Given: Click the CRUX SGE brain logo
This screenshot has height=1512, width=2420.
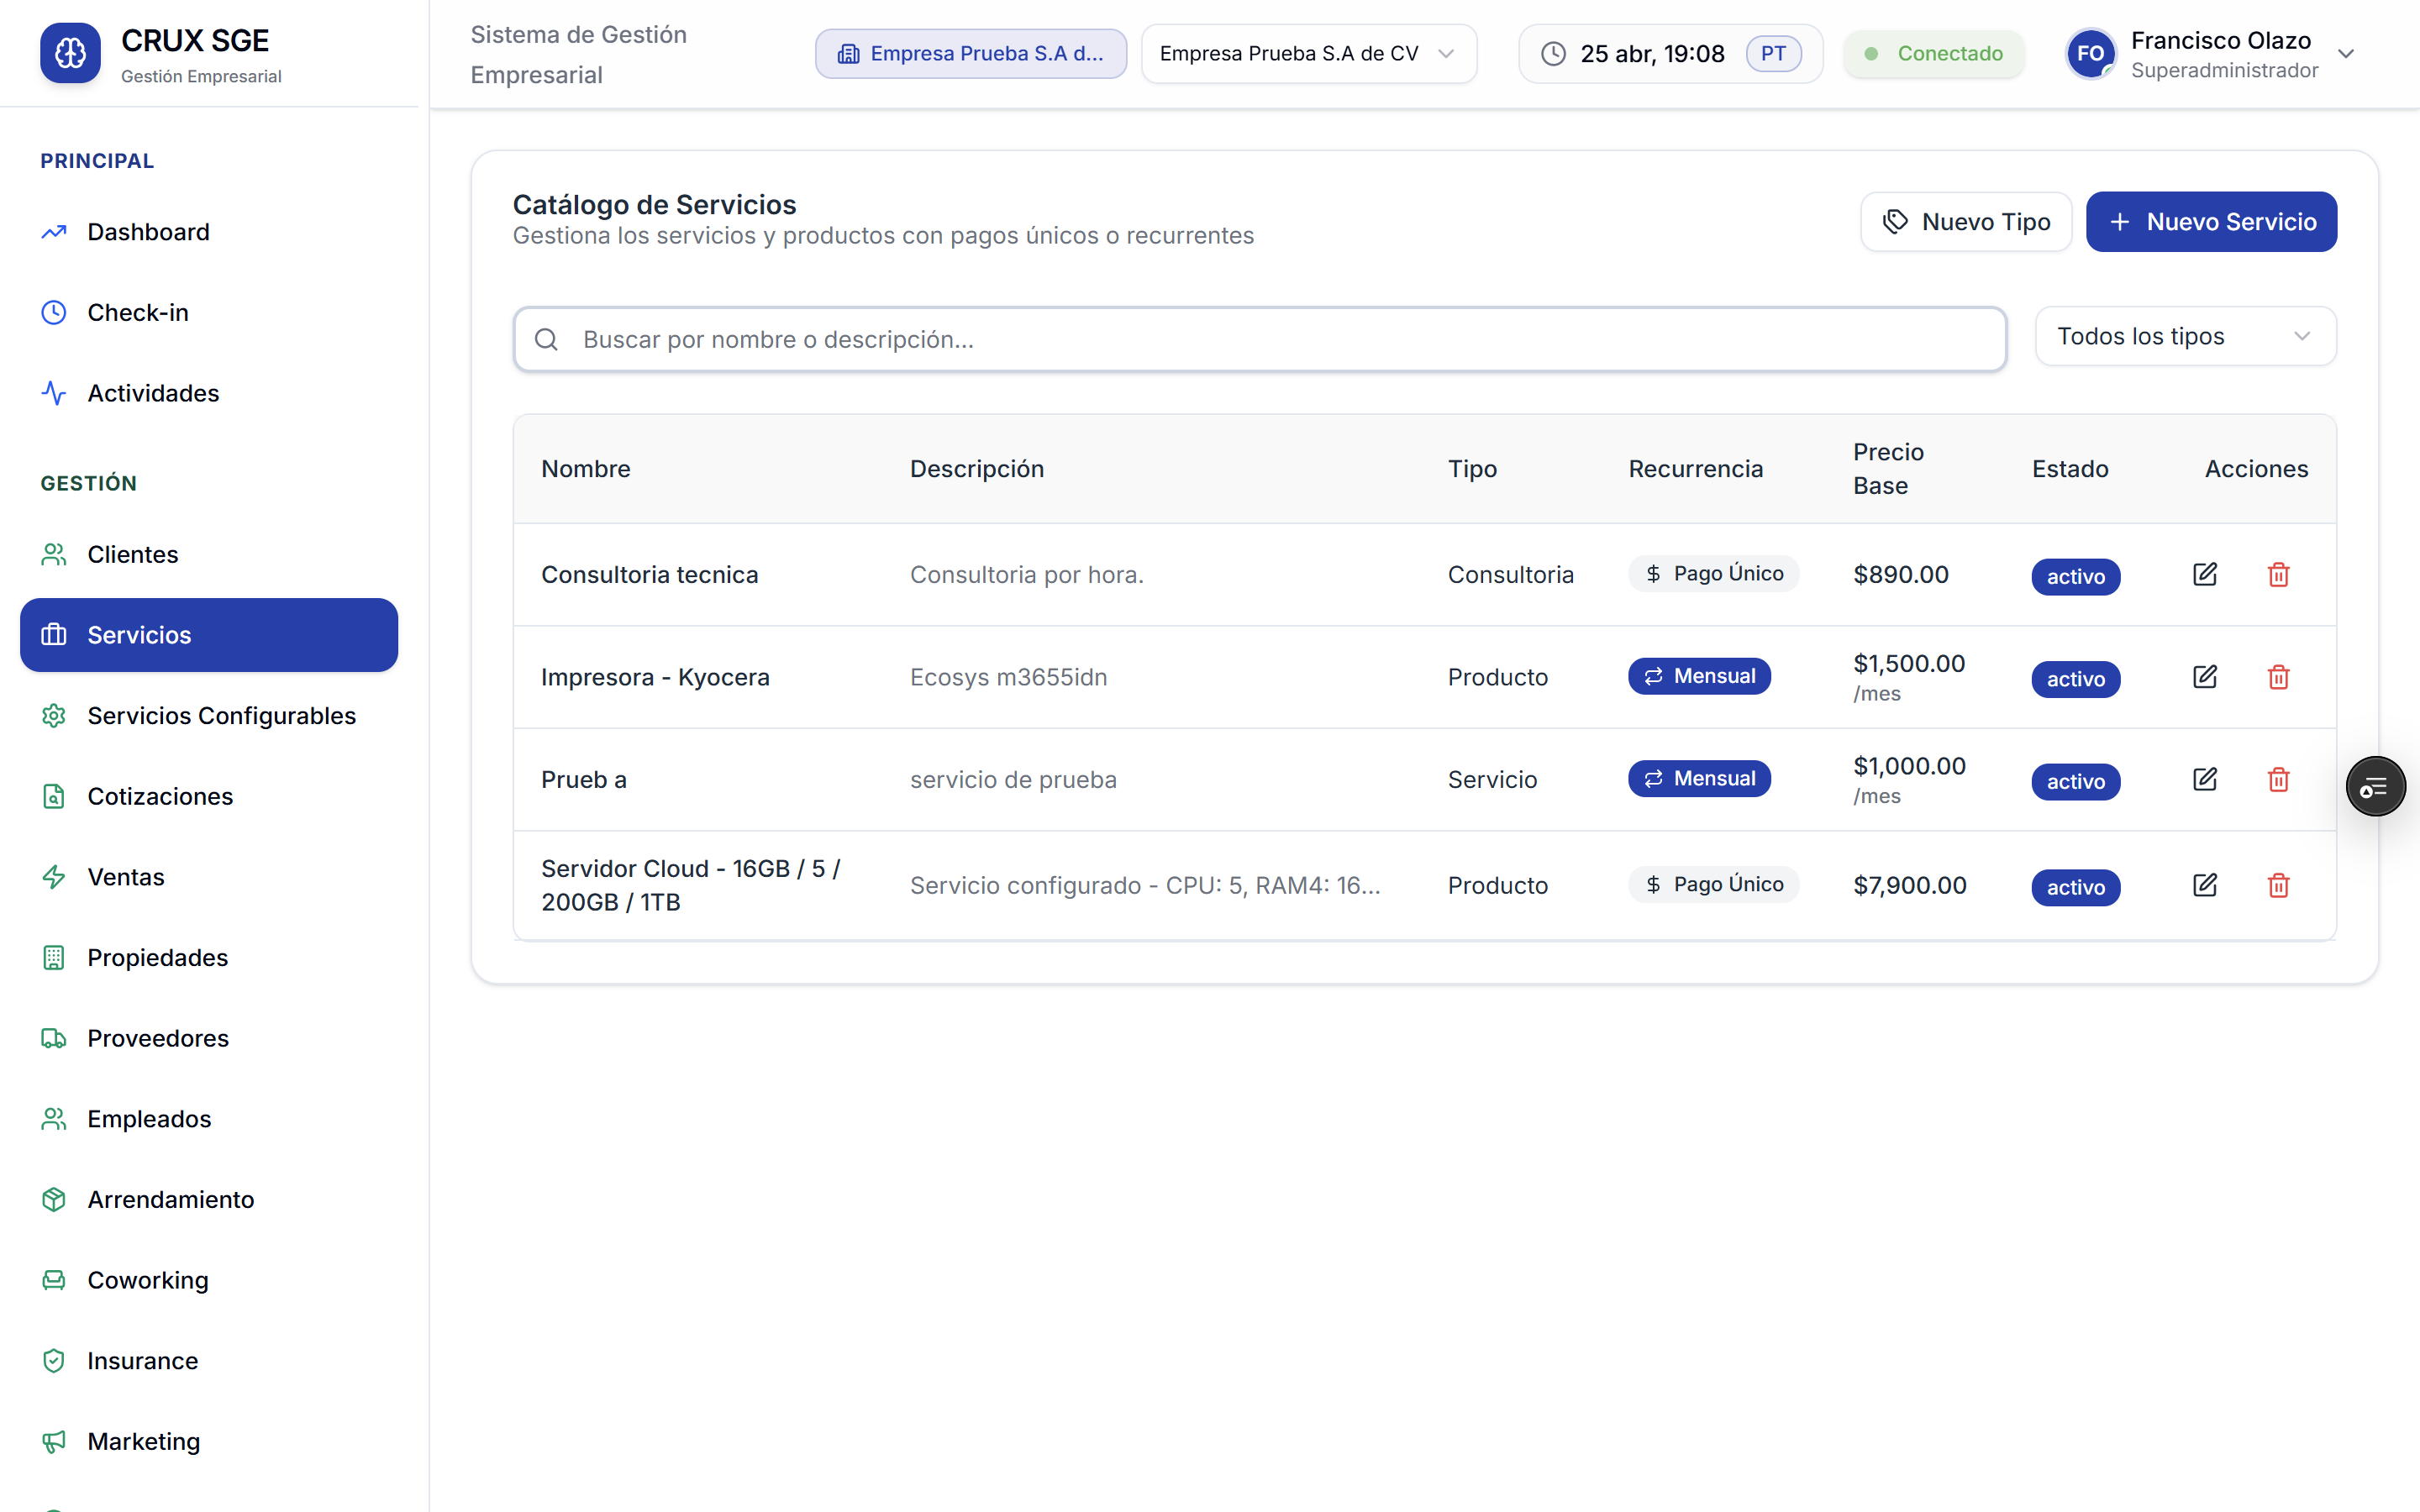Looking at the screenshot, I should [x=70, y=53].
